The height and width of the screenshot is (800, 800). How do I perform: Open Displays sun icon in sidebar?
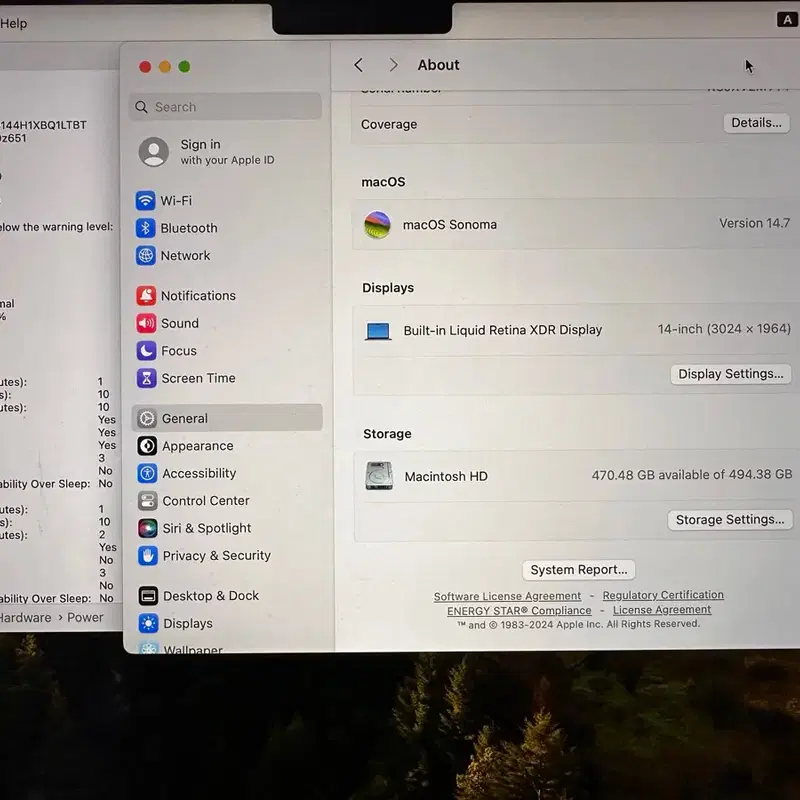148,623
